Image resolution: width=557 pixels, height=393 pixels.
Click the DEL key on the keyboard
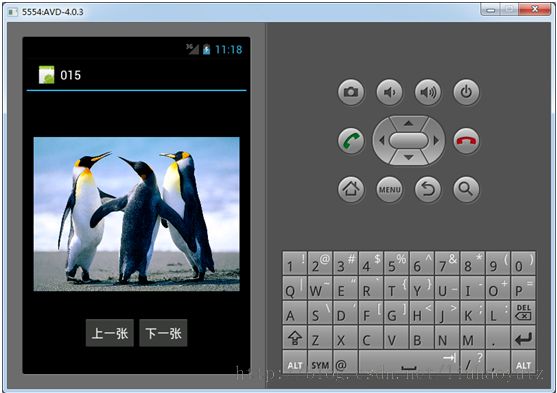(524, 313)
